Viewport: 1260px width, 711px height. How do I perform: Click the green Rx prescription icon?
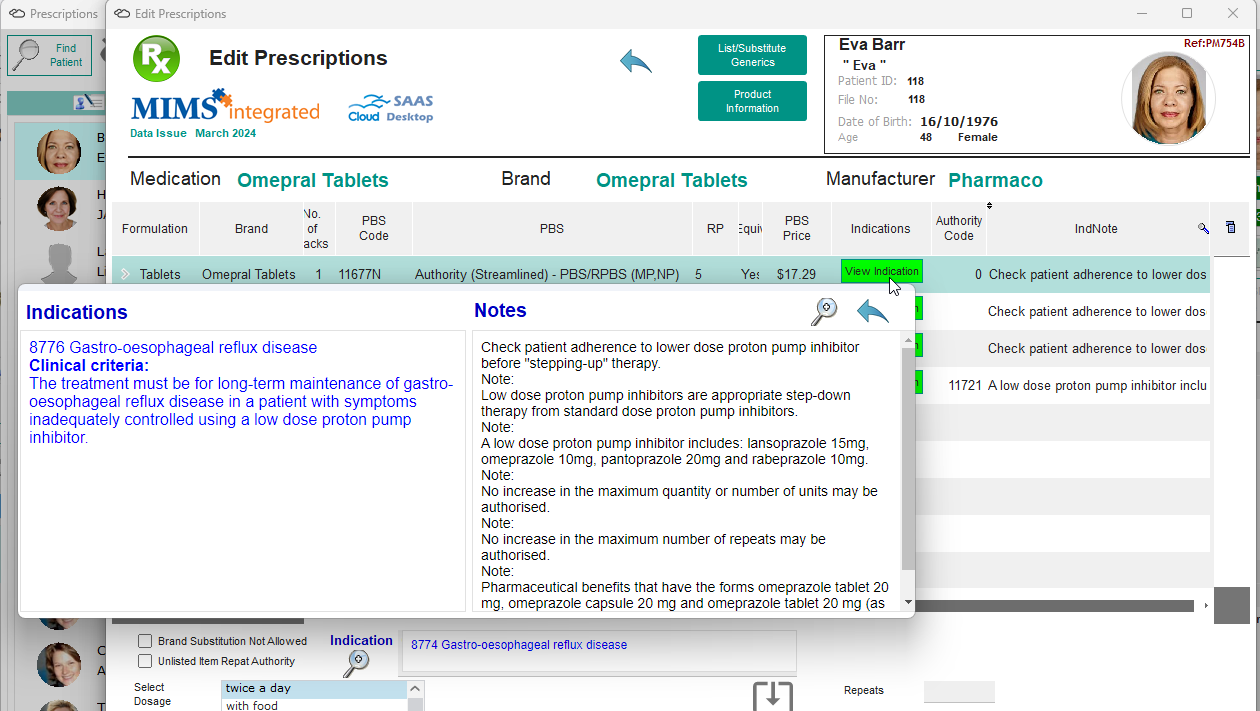[157, 59]
